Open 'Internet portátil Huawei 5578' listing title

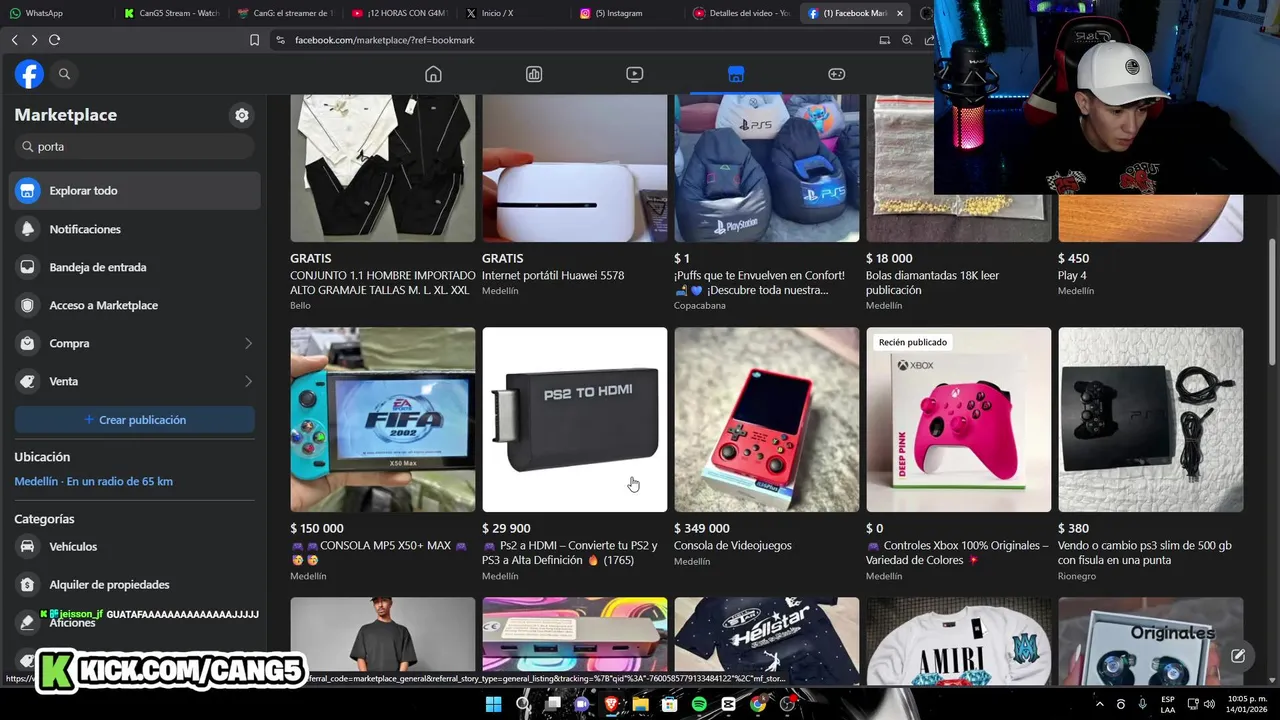pyautogui.click(x=553, y=275)
